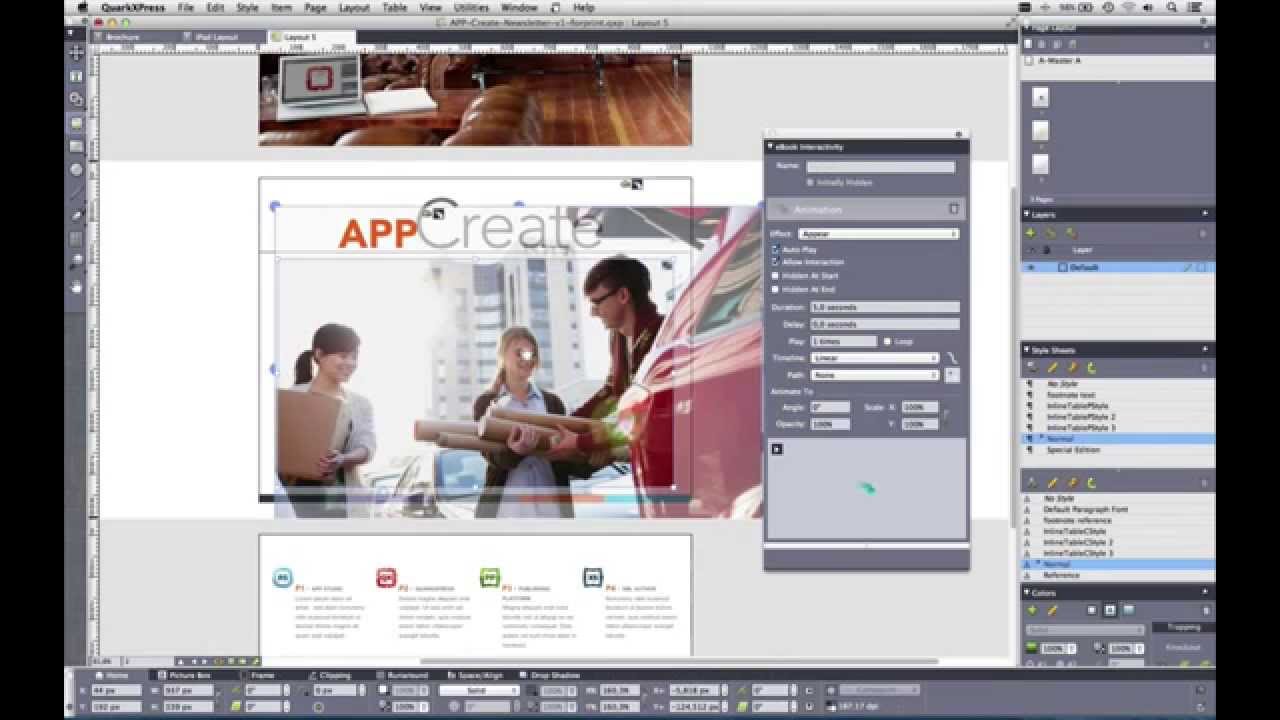Click the Name input field

(881, 166)
